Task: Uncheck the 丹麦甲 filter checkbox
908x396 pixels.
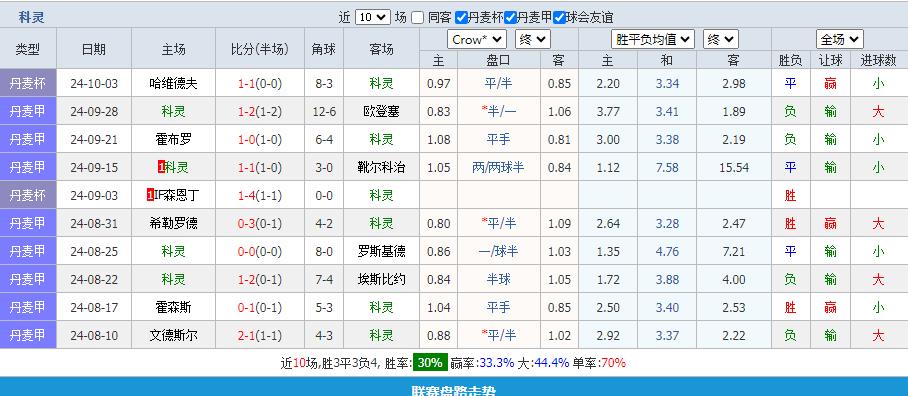Action: (x=510, y=17)
